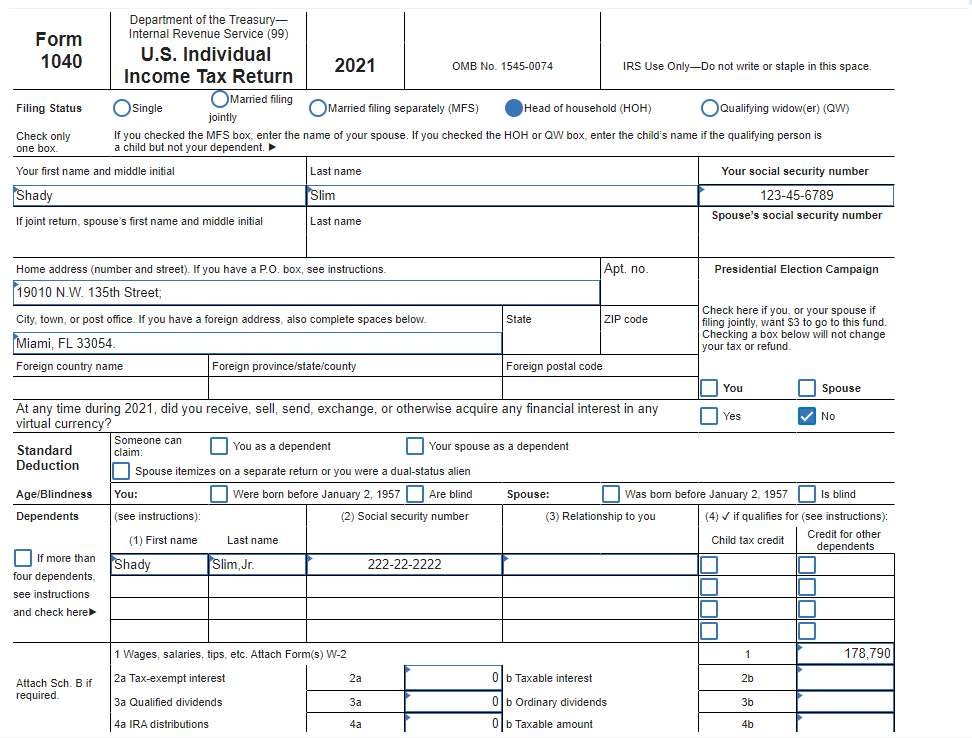Uncheck No for the virtual currency question
The image size is (972, 738).
[806, 416]
